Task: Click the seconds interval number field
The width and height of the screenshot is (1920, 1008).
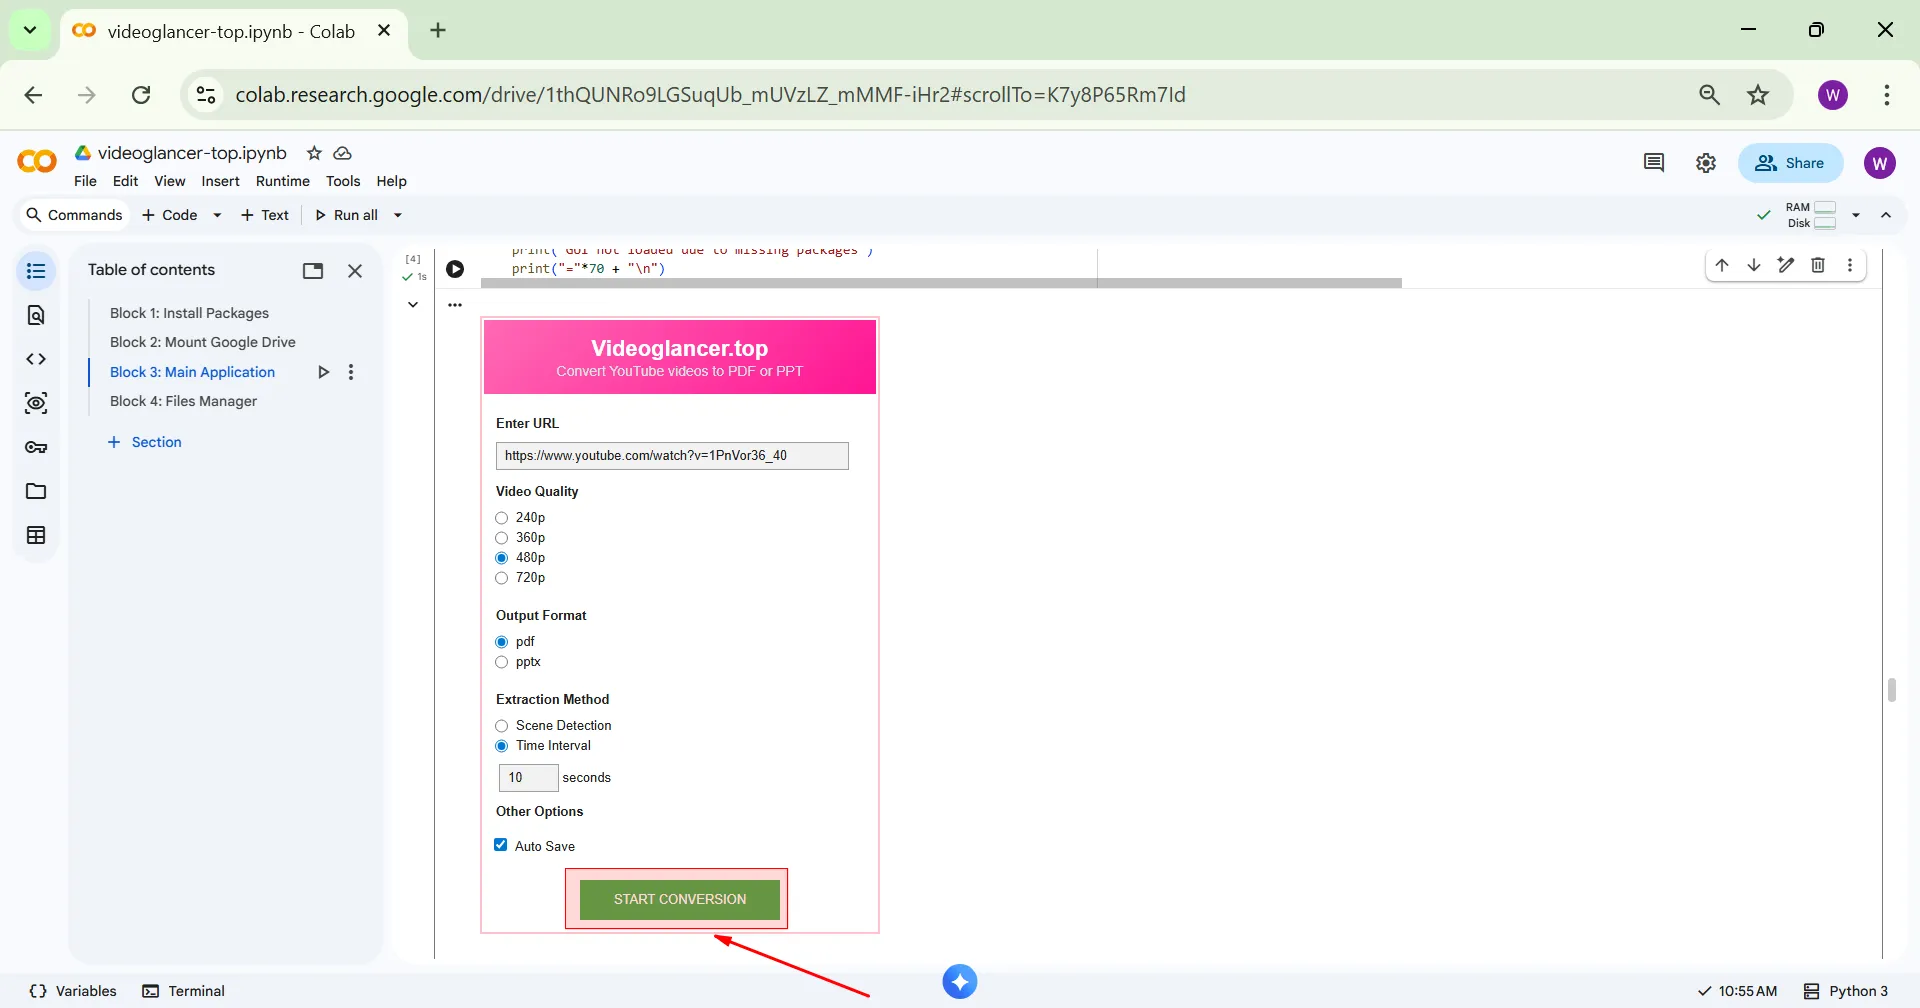Action: (528, 778)
